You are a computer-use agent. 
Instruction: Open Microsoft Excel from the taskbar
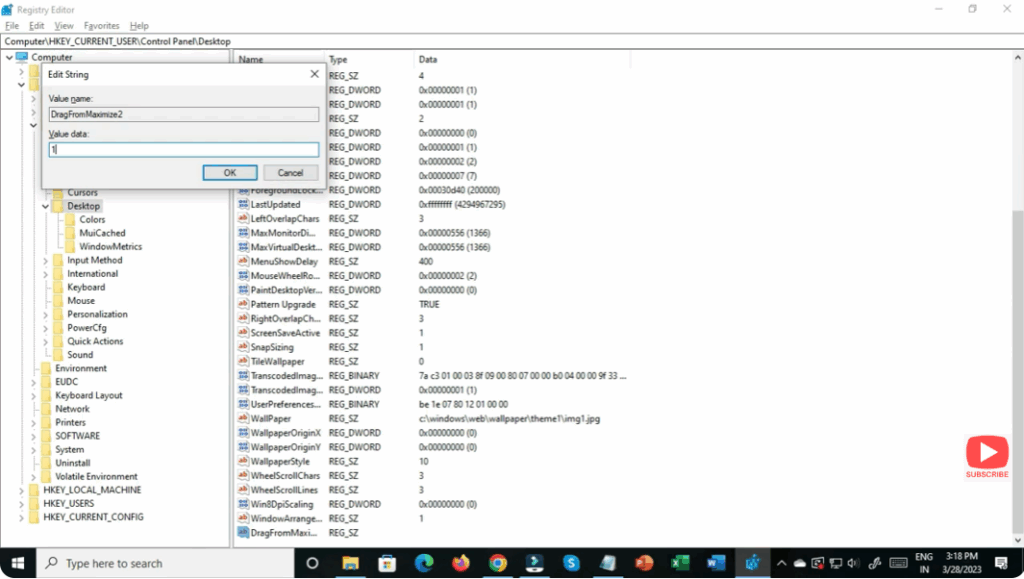[680, 563]
